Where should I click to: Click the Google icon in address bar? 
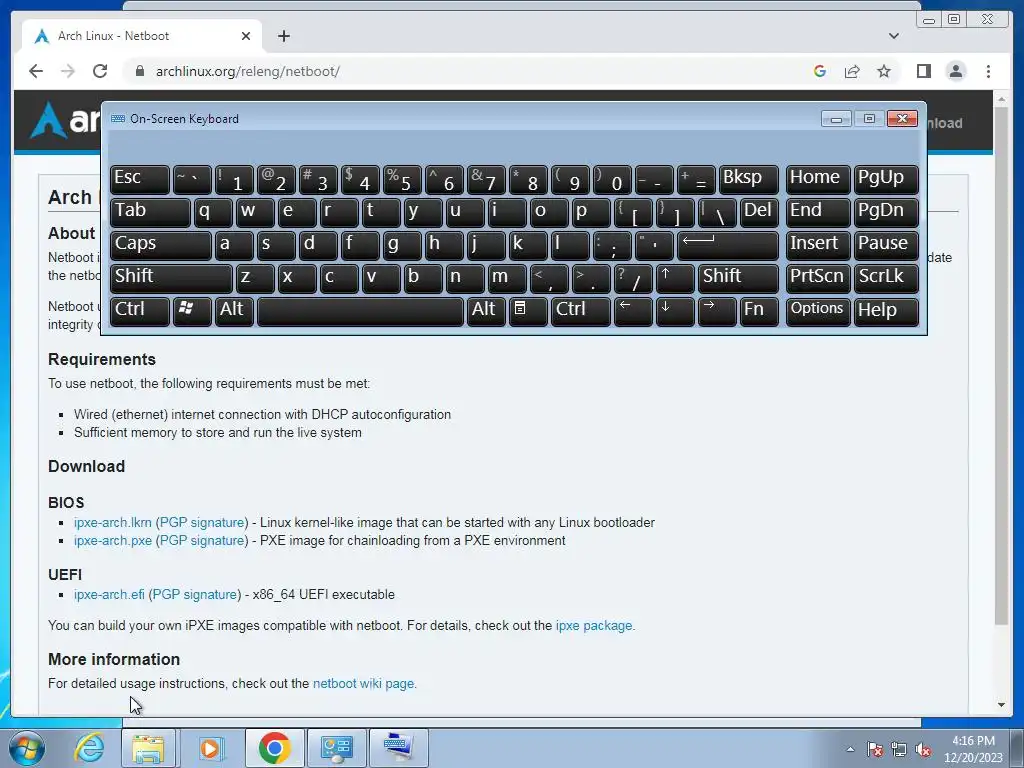coord(820,71)
